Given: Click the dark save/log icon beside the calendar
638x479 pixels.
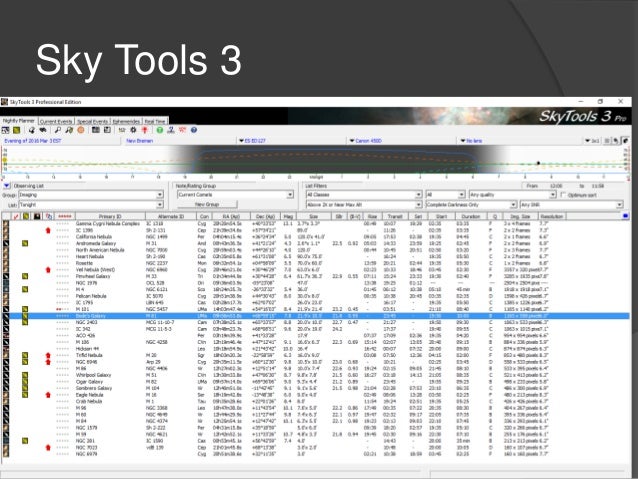Looking at the screenshot, I should (107, 130).
